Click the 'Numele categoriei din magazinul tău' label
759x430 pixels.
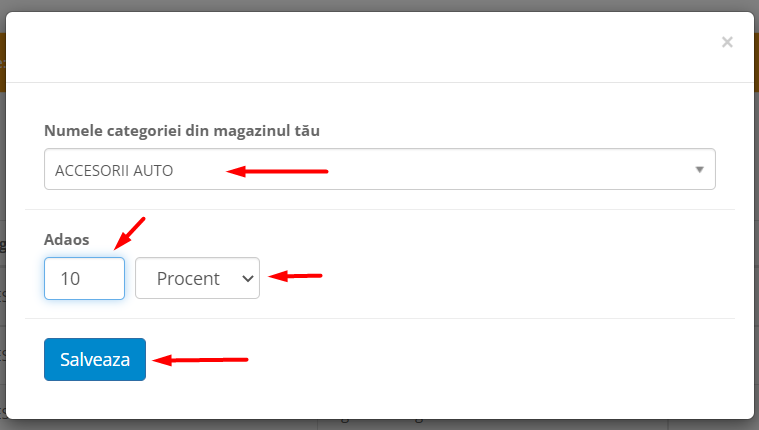point(181,130)
